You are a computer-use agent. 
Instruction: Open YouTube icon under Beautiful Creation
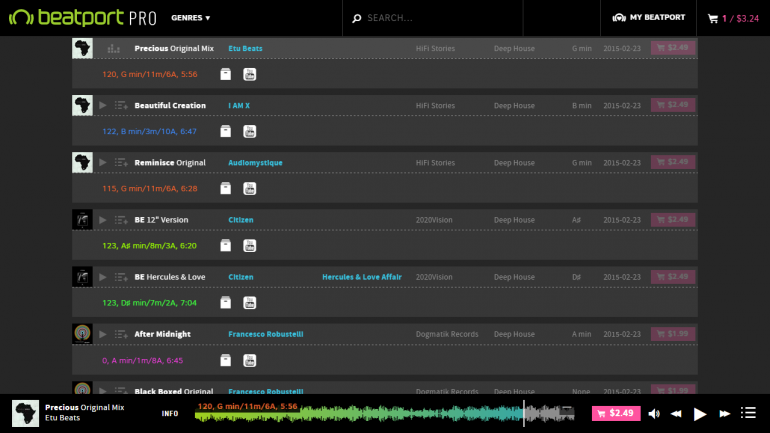249,131
